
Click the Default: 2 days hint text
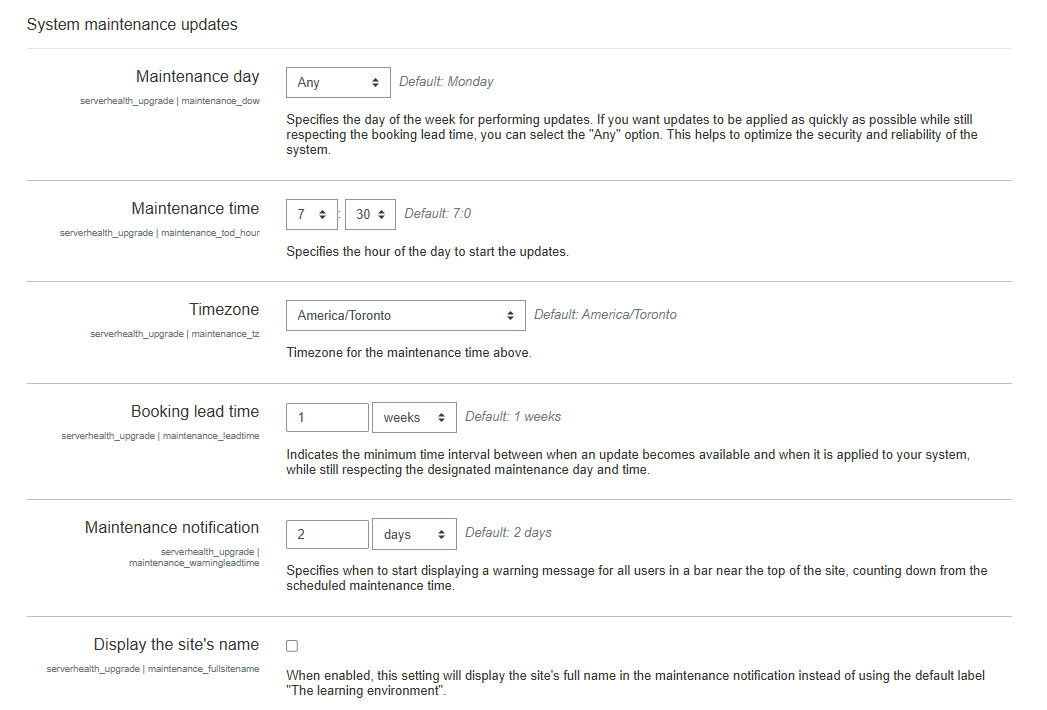pyautogui.click(x=508, y=533)
